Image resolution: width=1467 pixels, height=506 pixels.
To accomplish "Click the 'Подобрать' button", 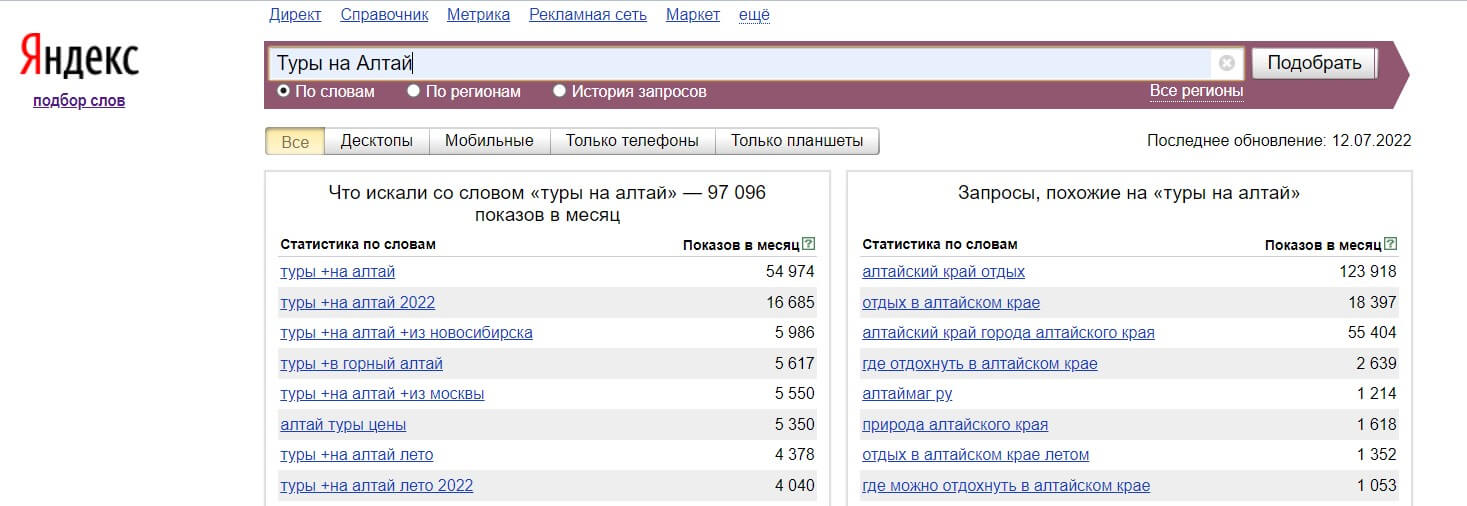I will click(x=1314, y=63).
